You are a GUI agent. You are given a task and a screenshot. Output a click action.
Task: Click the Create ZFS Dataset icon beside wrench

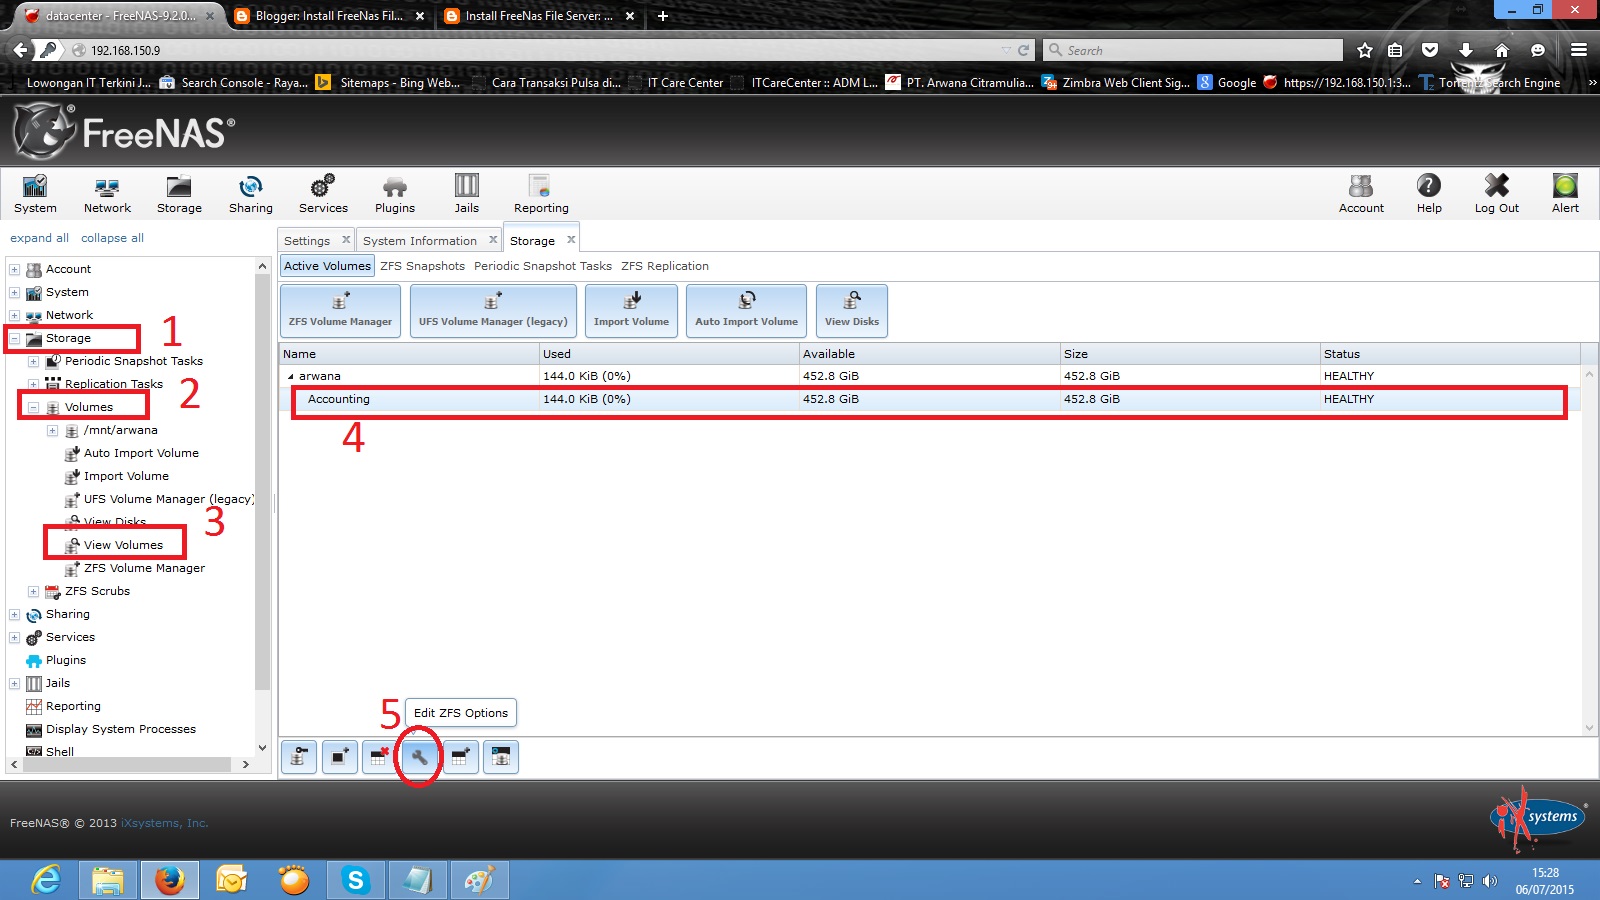click(x=460, y=757)
